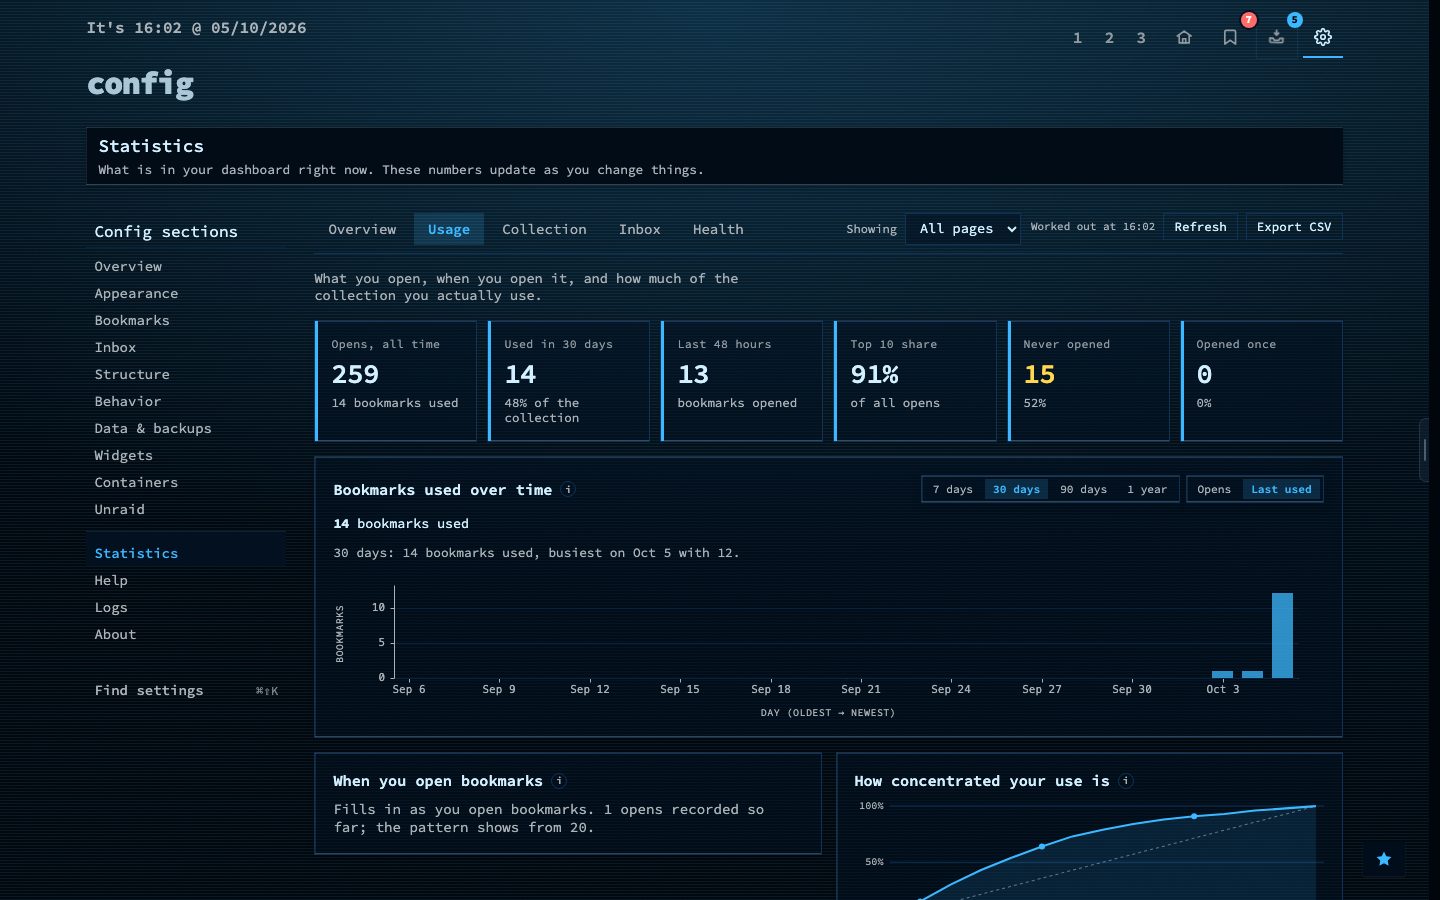
Task: Open the Overview config section in the sidebar
Action: pos(186,266)
